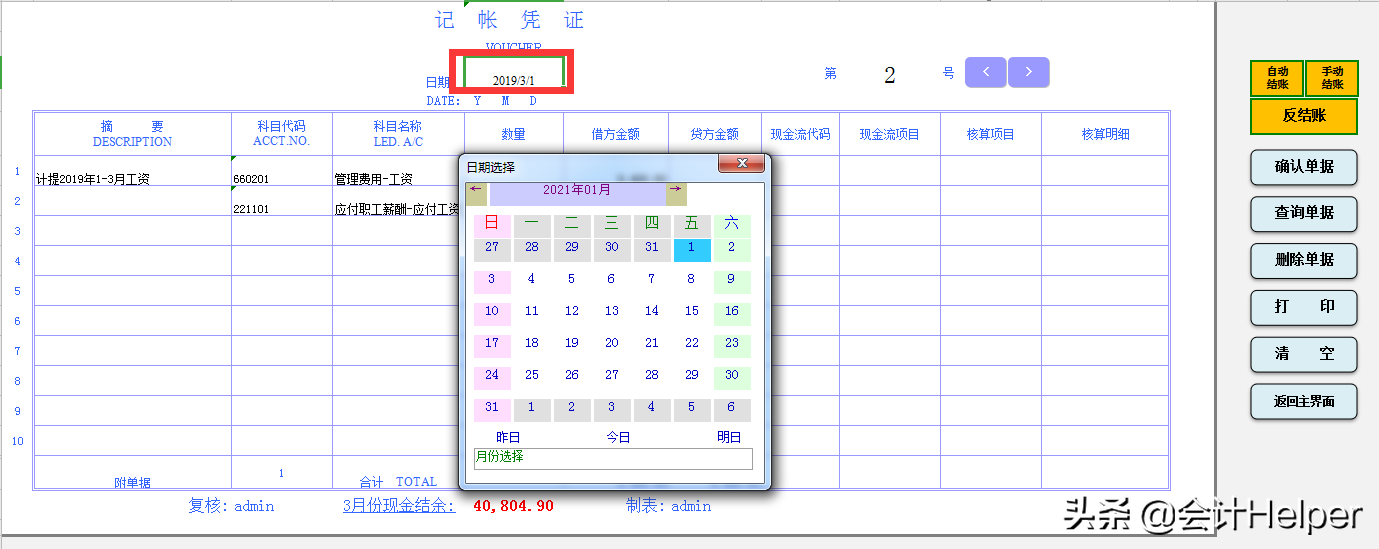Click the 确认单据 button

1304,167
